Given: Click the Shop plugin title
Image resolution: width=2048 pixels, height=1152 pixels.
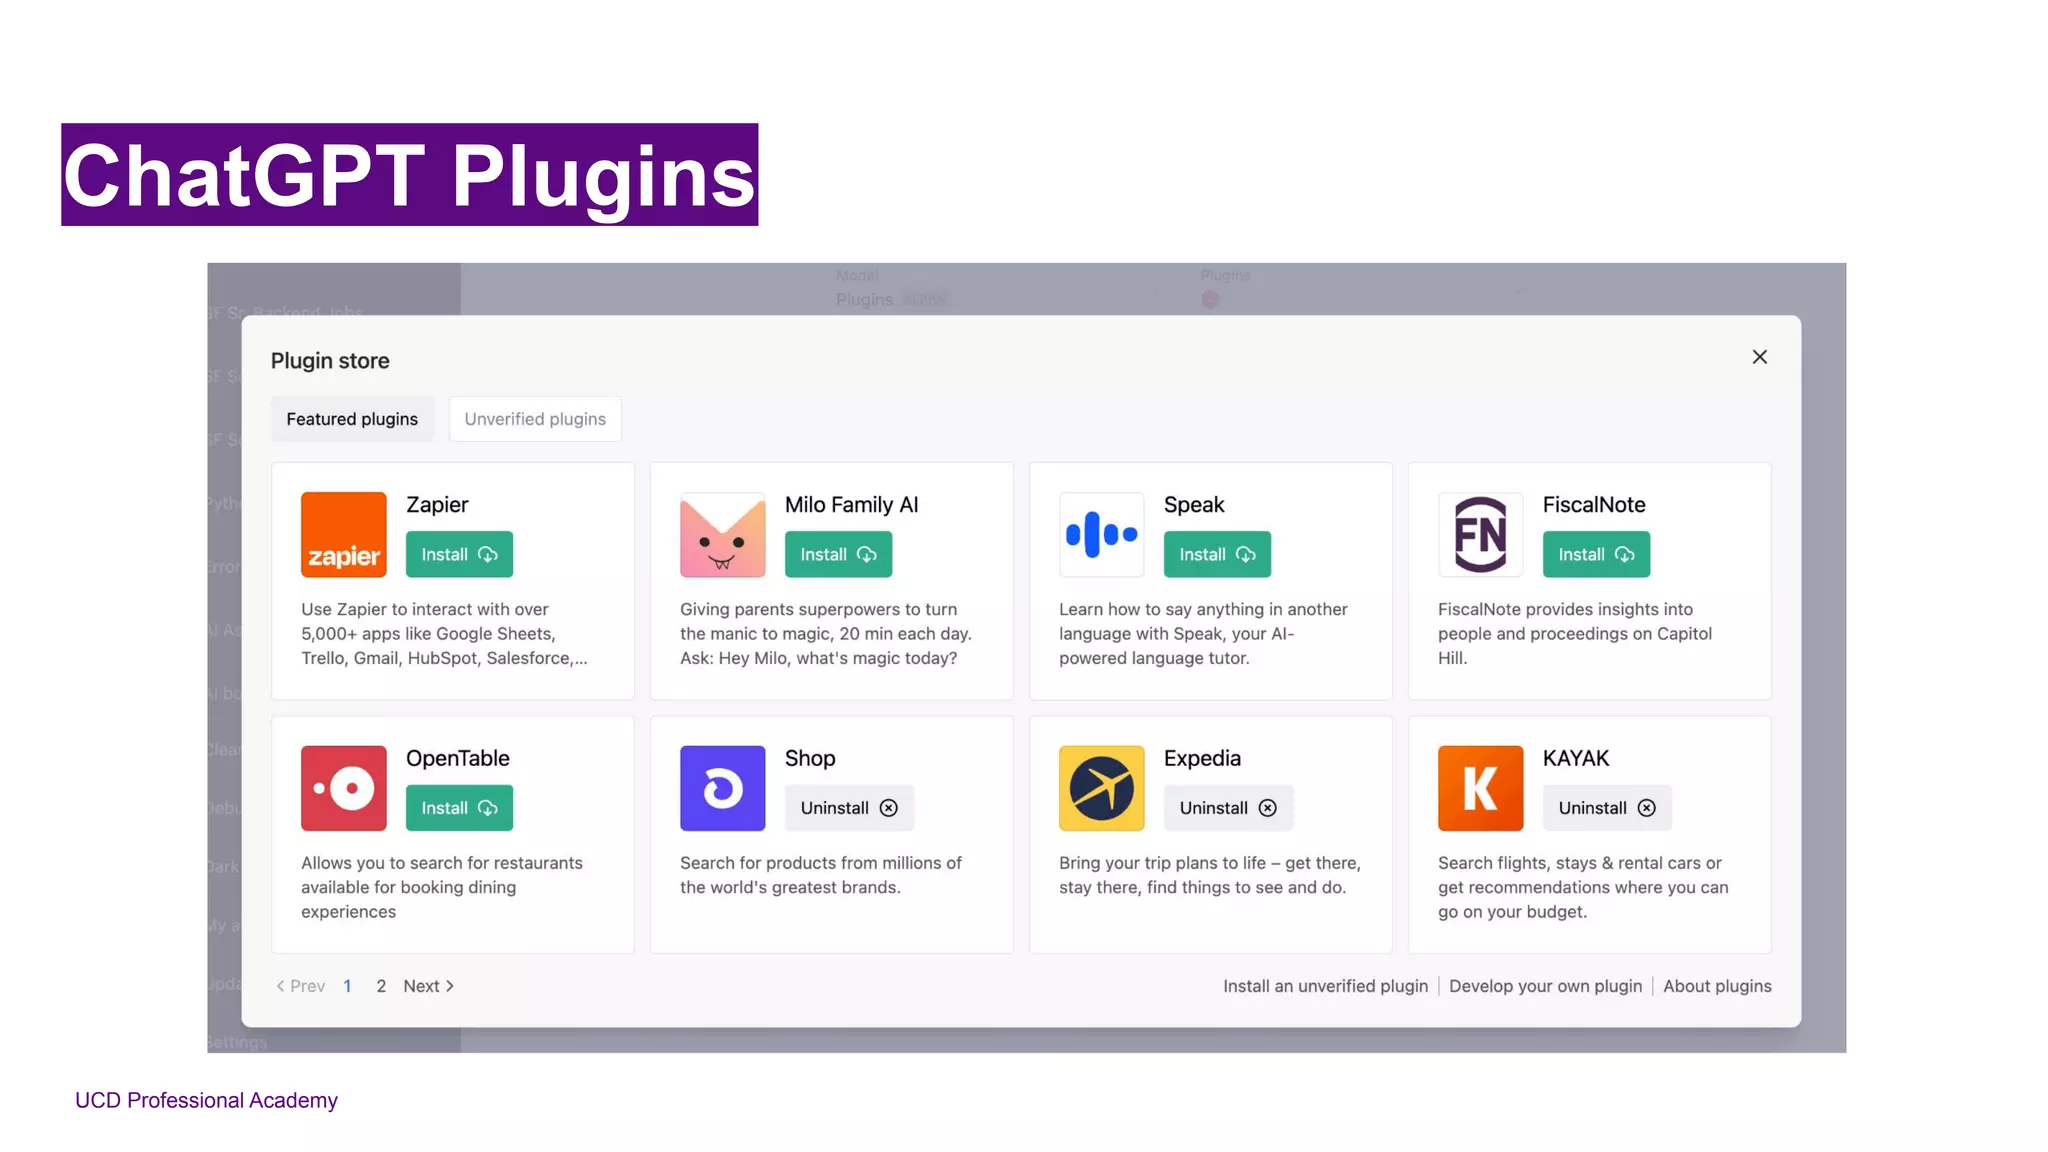Looking at the screenshot, I should (x=810, y=758).
